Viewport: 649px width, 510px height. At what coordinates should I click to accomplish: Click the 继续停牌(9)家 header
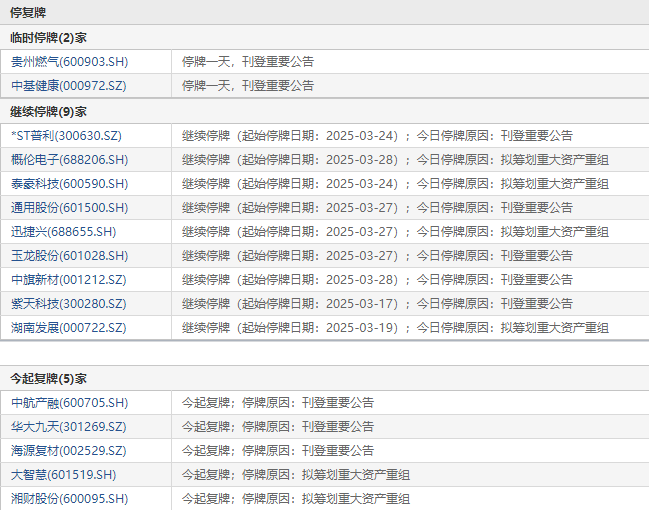(x=48, y=112)
